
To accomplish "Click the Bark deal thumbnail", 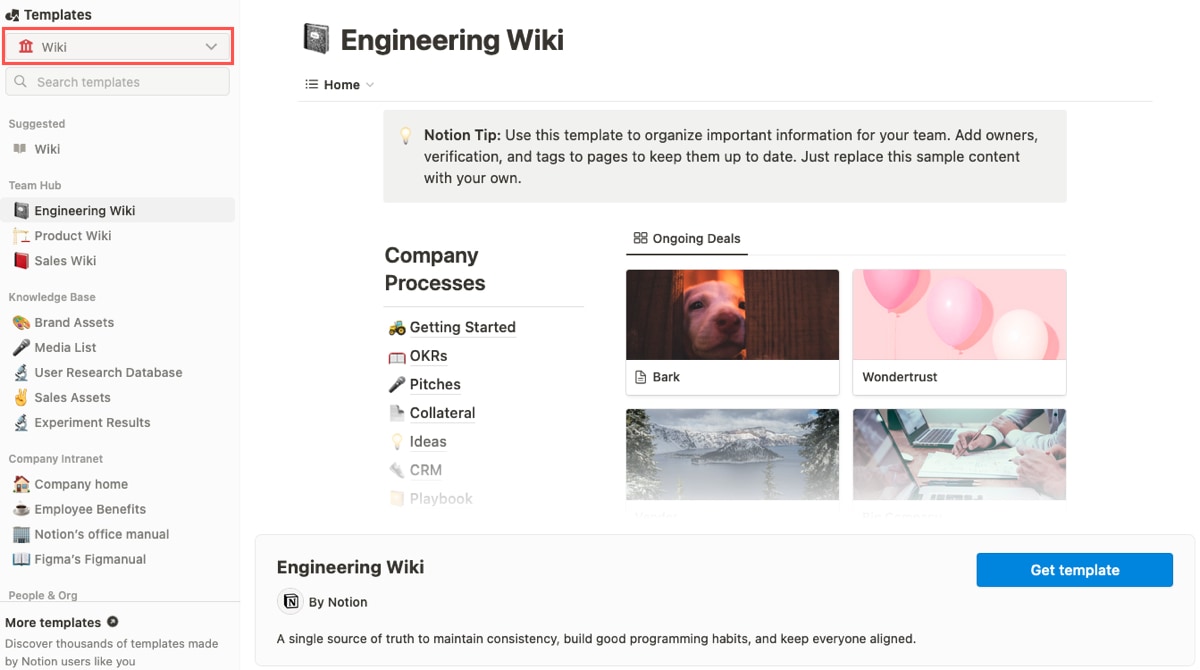I will (732, 314).
